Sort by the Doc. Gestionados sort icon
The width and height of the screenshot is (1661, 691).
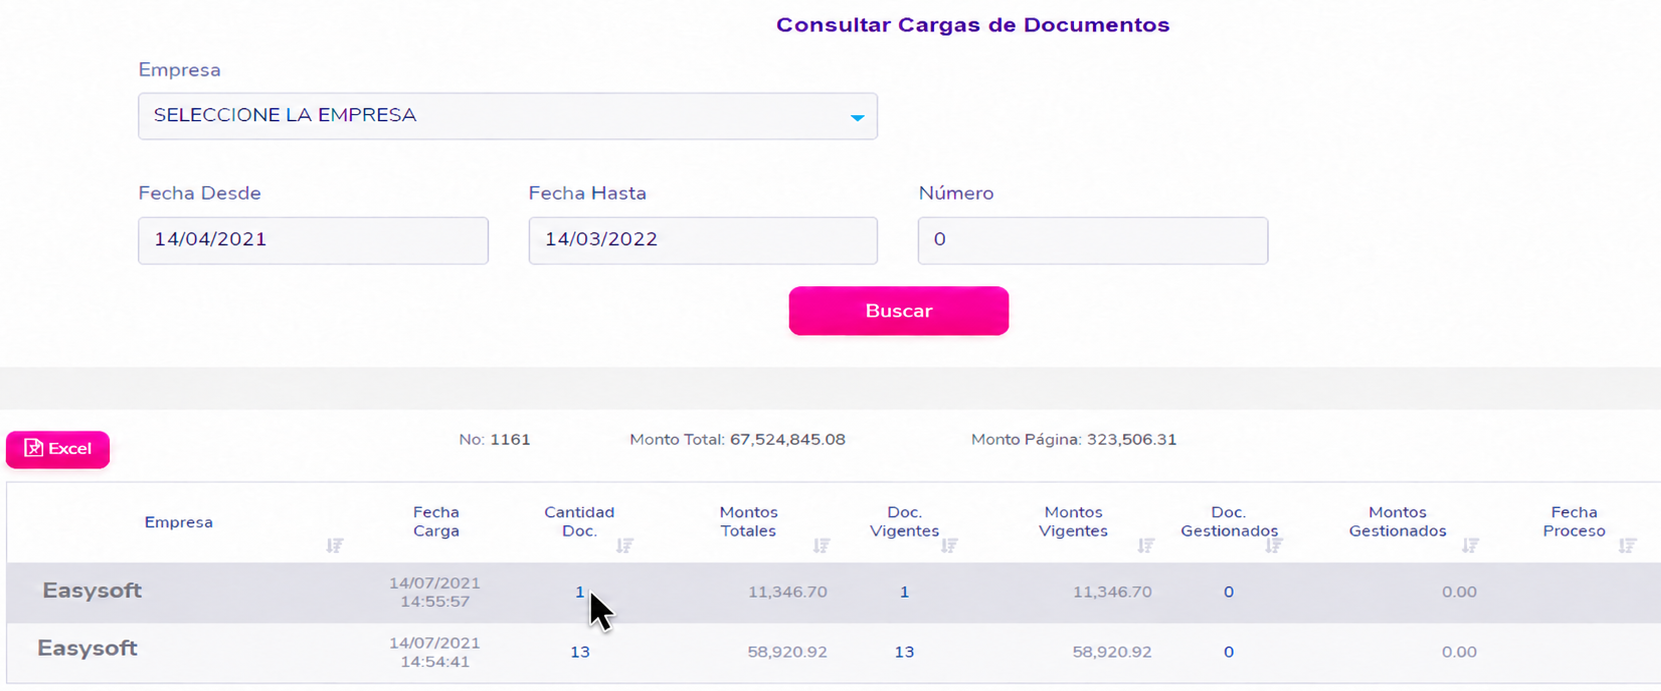1273,545
